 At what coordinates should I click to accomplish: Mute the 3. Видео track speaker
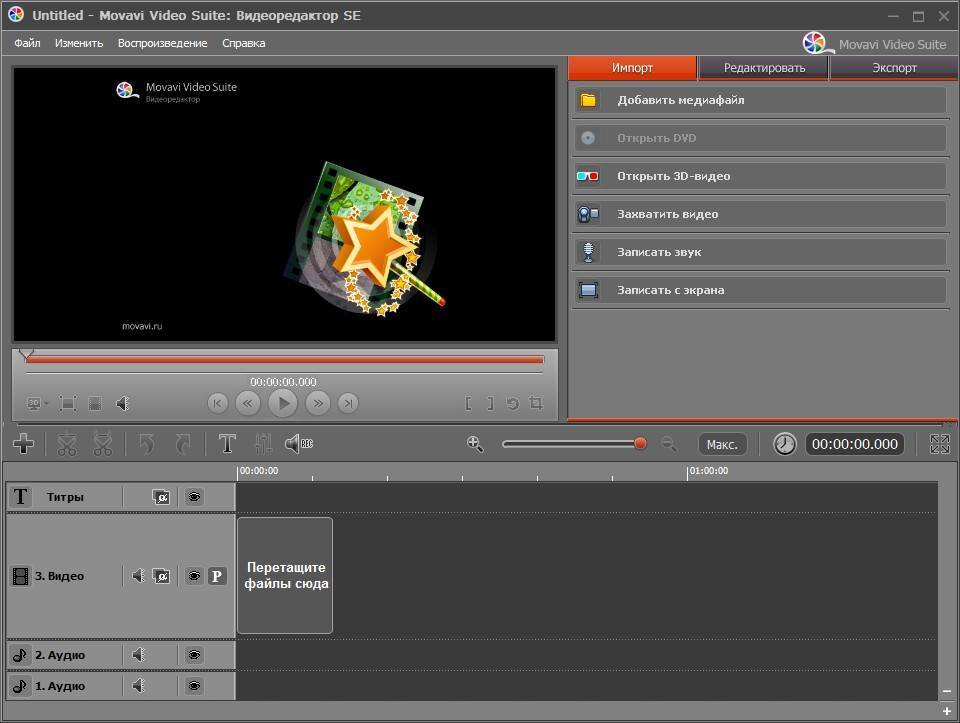pyautogui.click(x=138, y=575)
